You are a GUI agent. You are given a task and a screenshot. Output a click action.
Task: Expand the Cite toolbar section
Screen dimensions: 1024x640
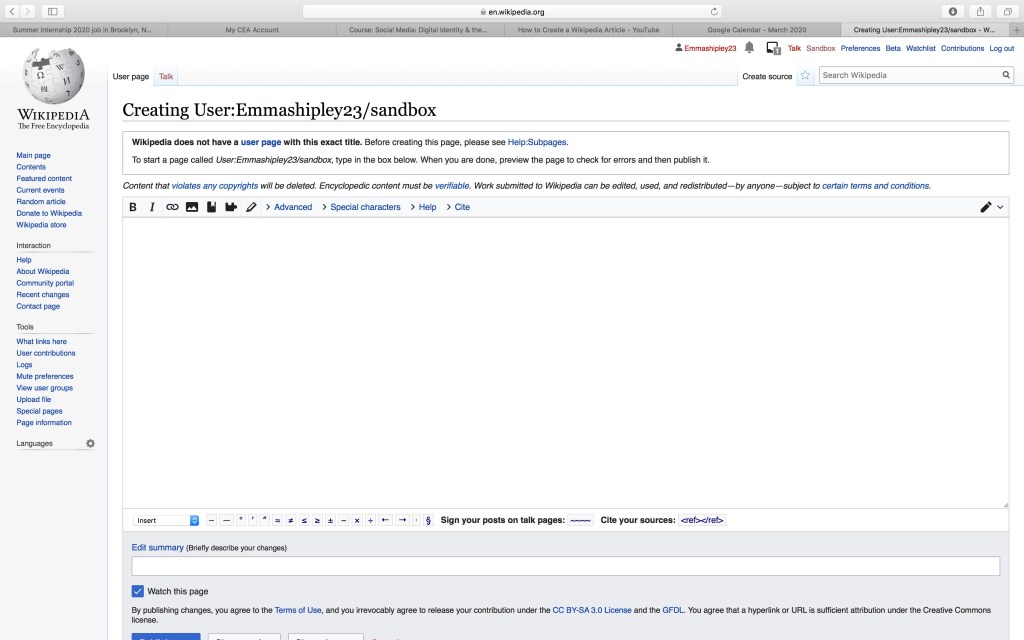click(458, 207)
